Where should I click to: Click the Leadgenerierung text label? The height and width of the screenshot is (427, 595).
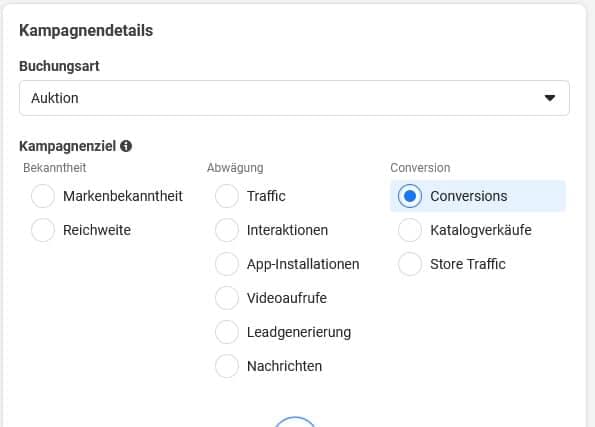click(x=299, y=332)
